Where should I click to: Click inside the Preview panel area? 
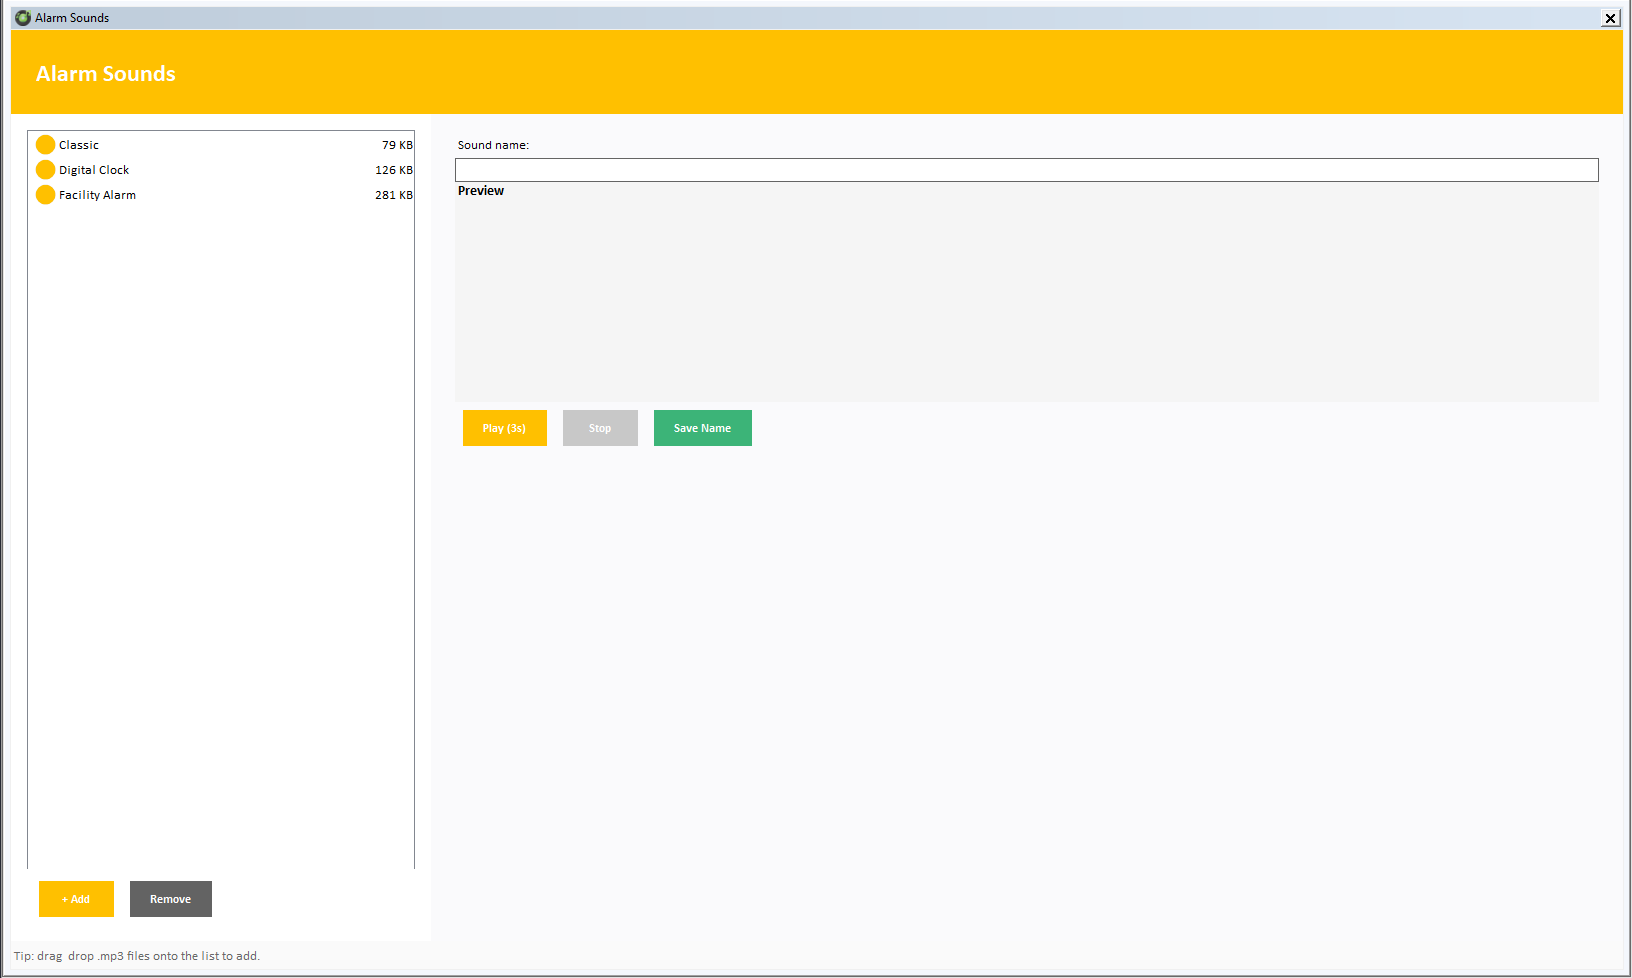[x=1026, y=300]
